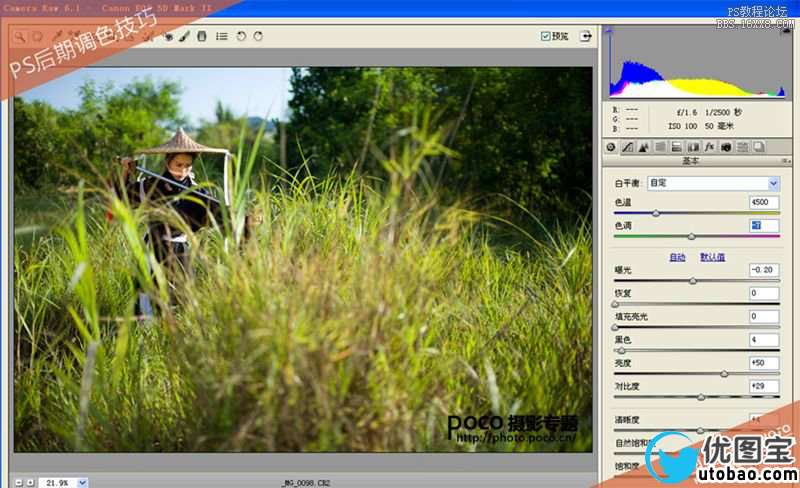Switch to the Tone Curve tab
The height and width of the screenshot is (488, 800).
628,146
